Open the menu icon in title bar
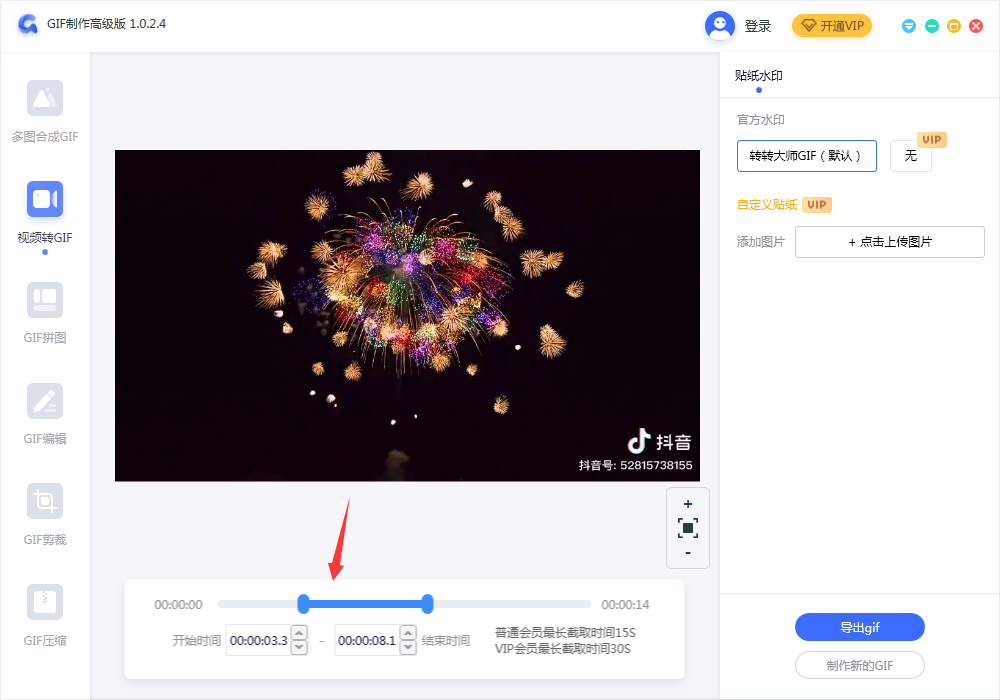Viewport: 1000px width, 700px height. [x=909, y=26]
